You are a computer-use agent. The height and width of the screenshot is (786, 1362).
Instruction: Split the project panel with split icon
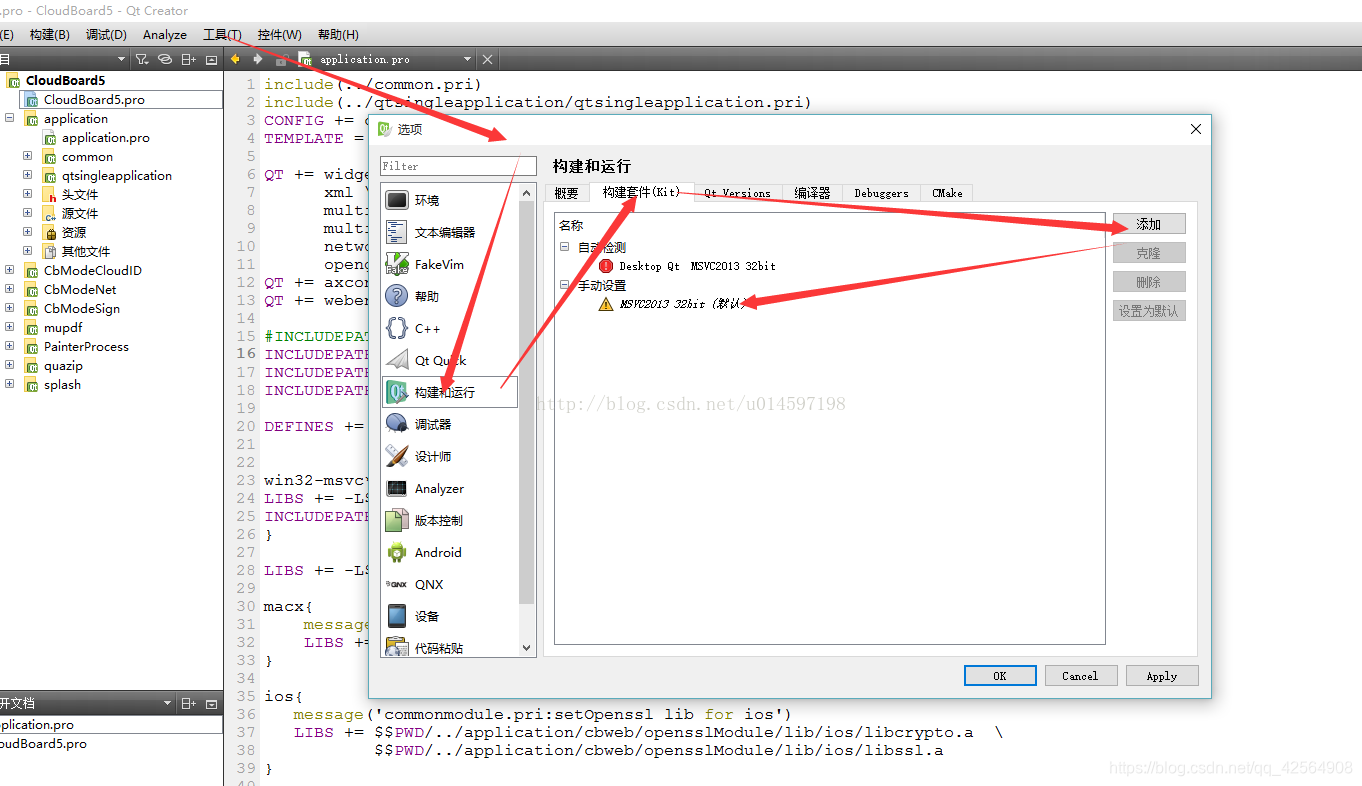(189, 59)
